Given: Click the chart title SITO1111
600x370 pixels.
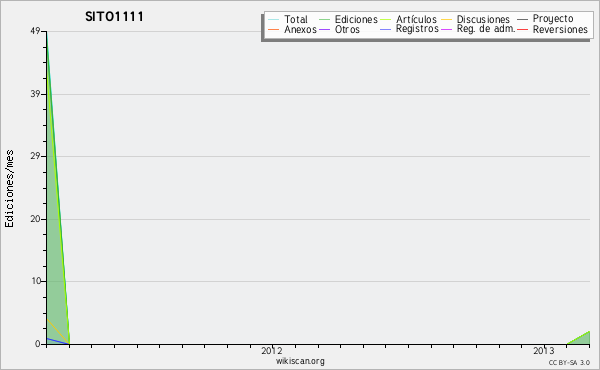Looking at the screenshot, I should 114,17.
